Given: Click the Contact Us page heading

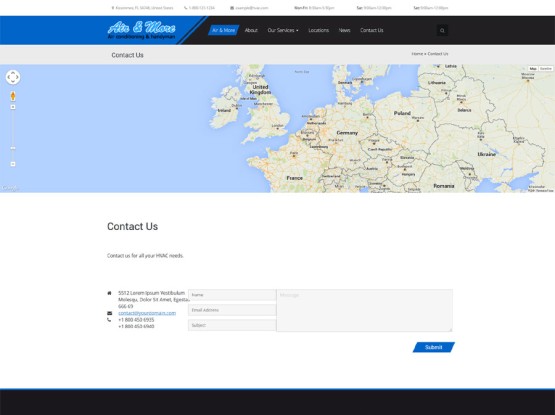Looking at the screenshot, I should coord(132,226).
